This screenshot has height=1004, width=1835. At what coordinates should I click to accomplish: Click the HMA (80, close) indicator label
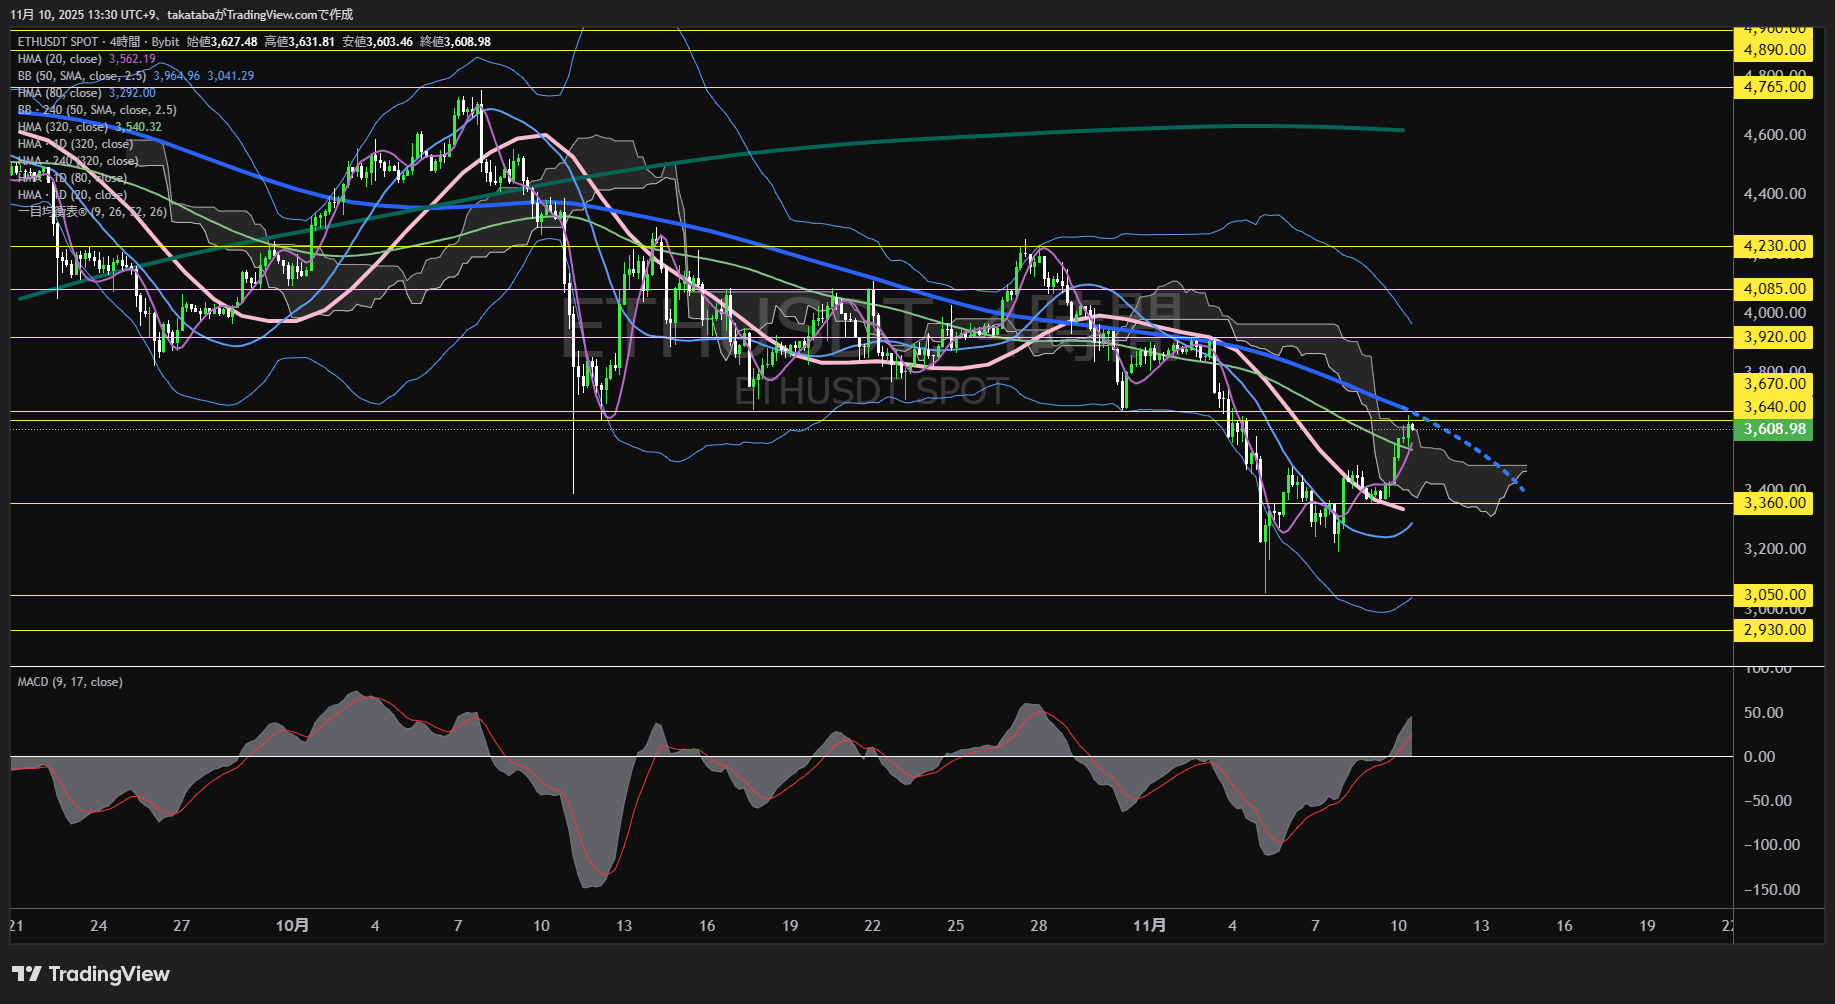[x=60, y=93]
